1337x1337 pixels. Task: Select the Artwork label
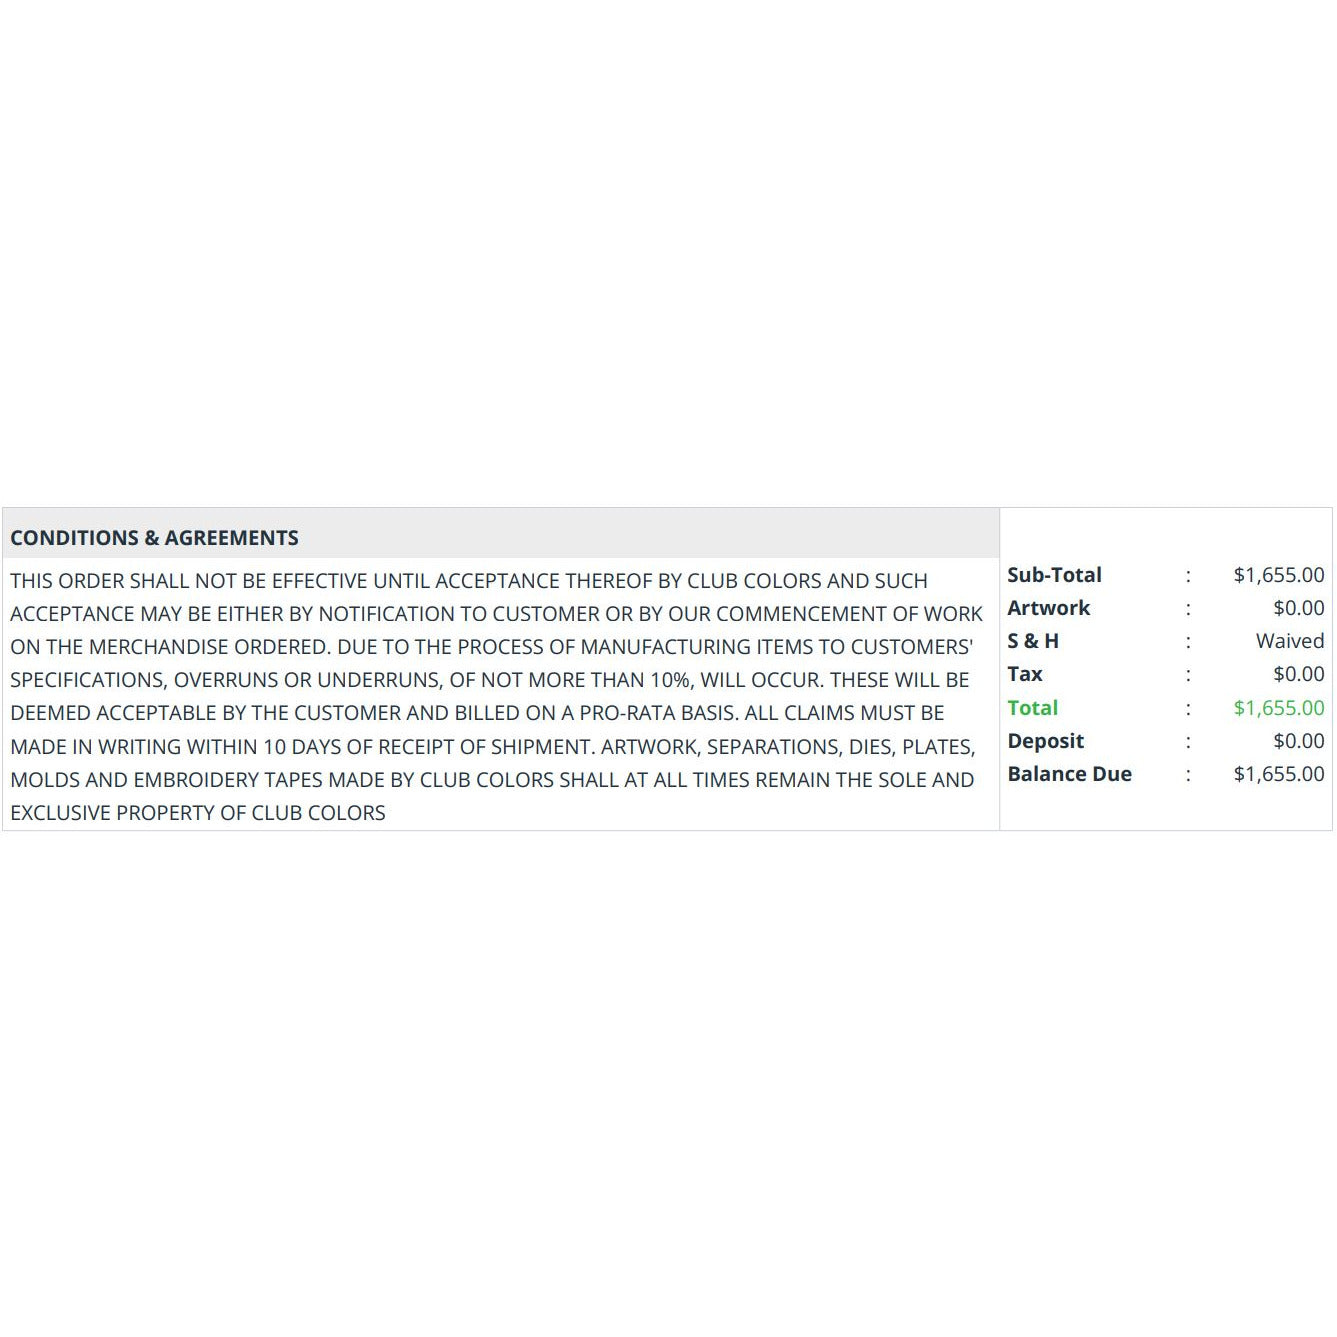click(x=1048, y=608)
